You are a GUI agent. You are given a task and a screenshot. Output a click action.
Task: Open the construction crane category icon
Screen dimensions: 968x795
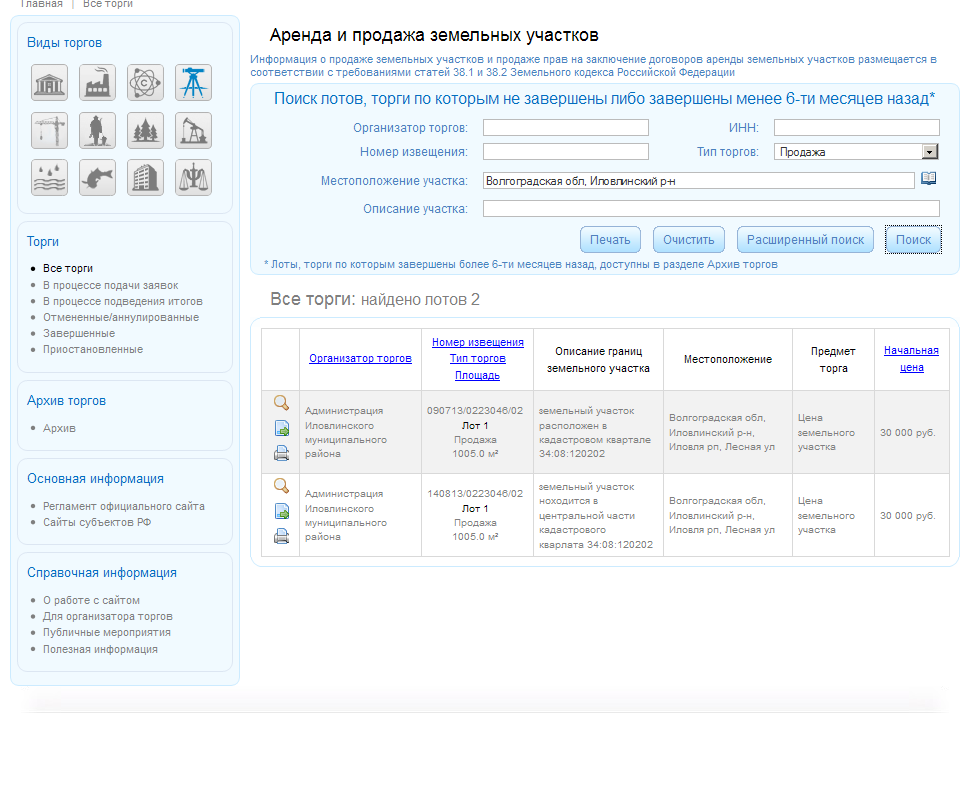[49, 130]
